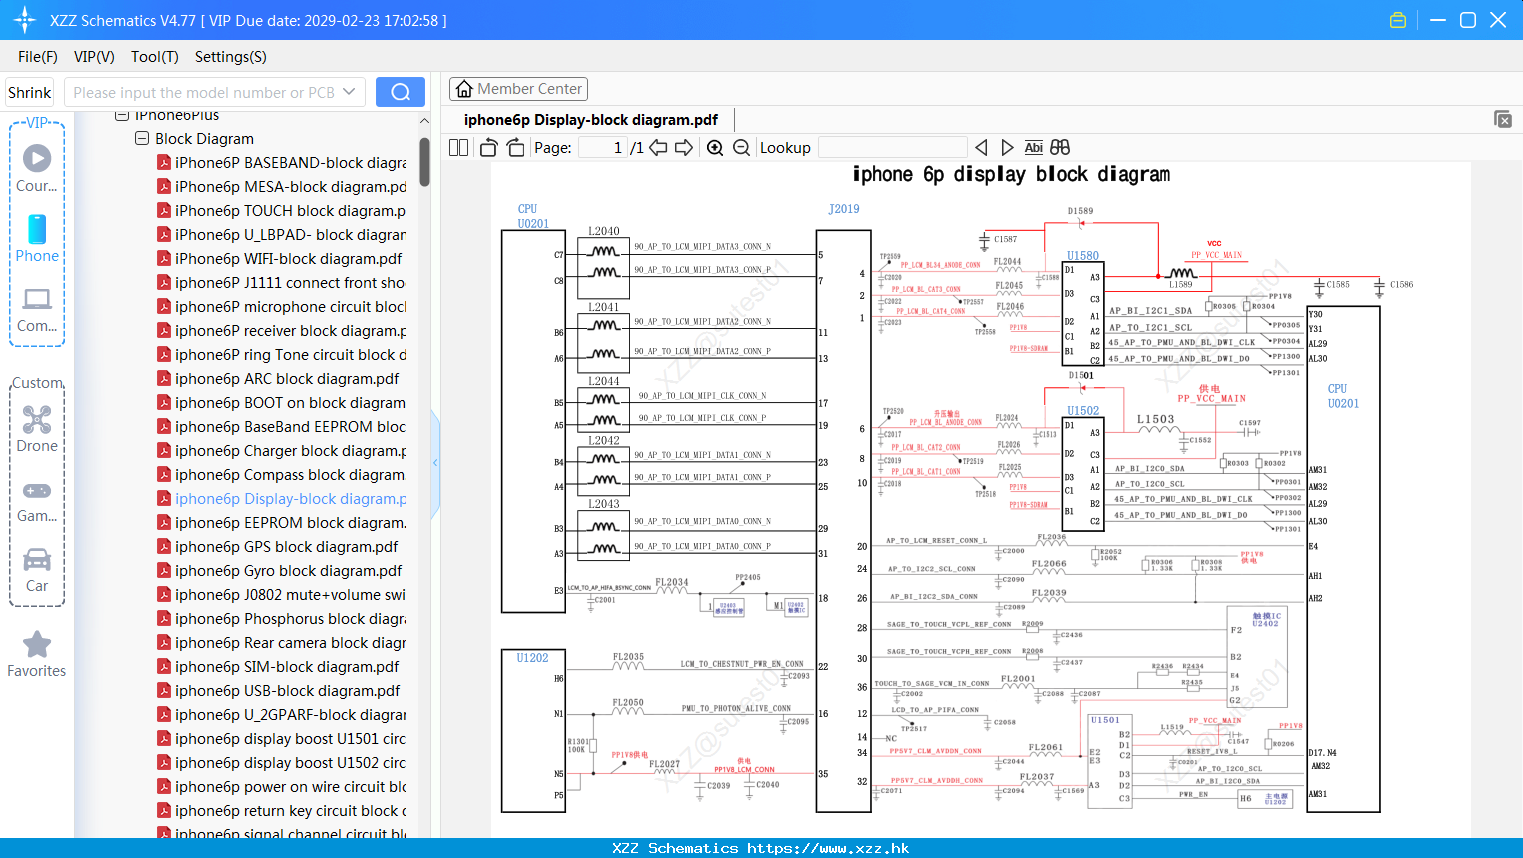Rotate the page counterclockwise
Viewport: 1523px width, 858px height.
pos(489,147)
